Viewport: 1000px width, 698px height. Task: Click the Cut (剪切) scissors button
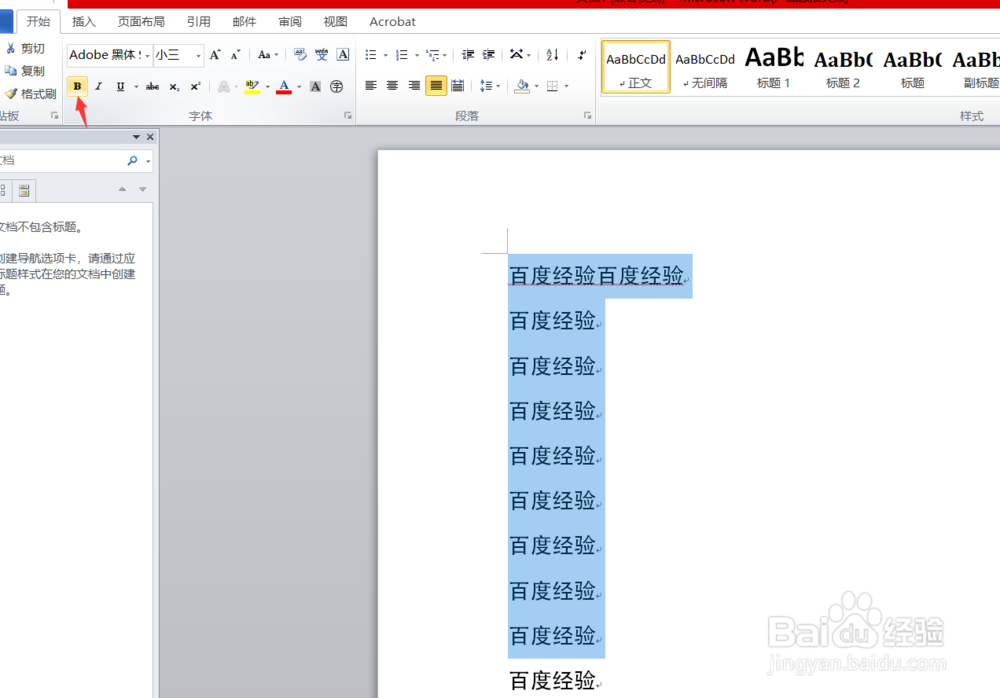(x=26, y=48)
